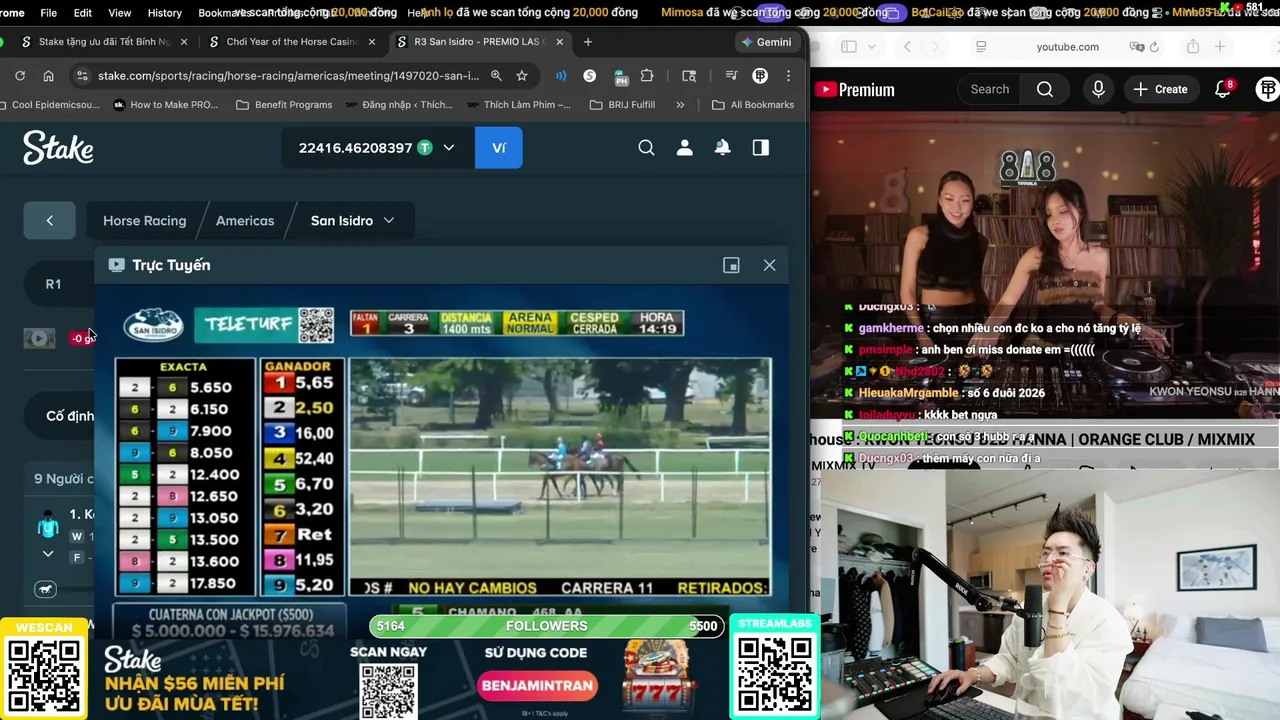Open new Chrome tab with plus
This screenshot has width=1280, height=720.
[x=587, y=42]
